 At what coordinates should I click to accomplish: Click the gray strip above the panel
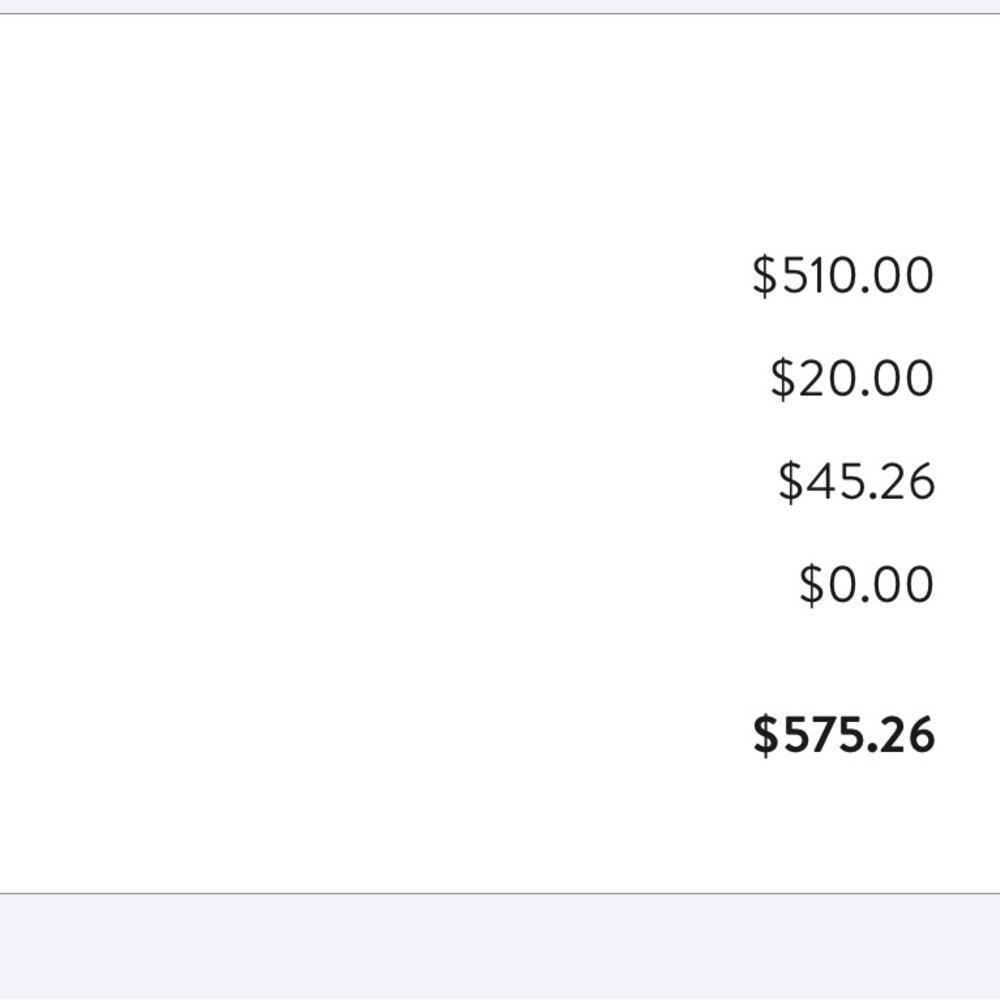click(500, 6)
